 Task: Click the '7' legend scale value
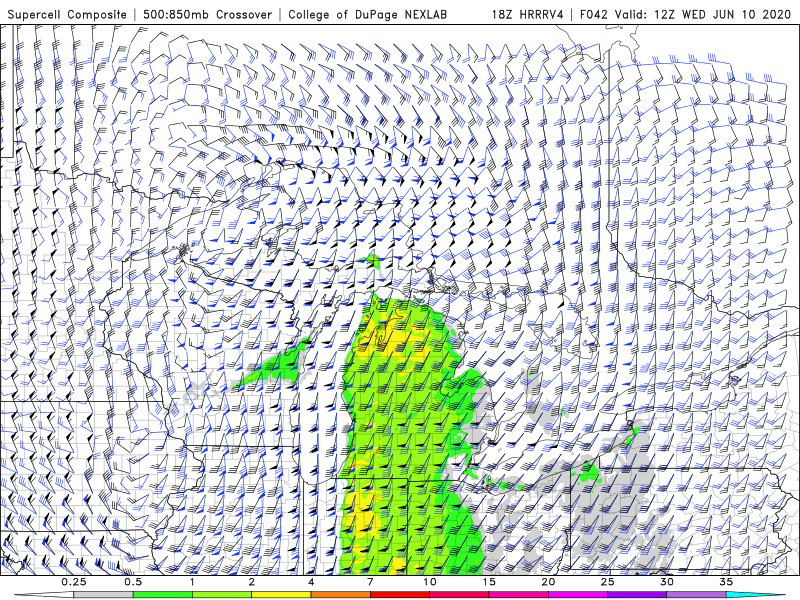point(370,582)
